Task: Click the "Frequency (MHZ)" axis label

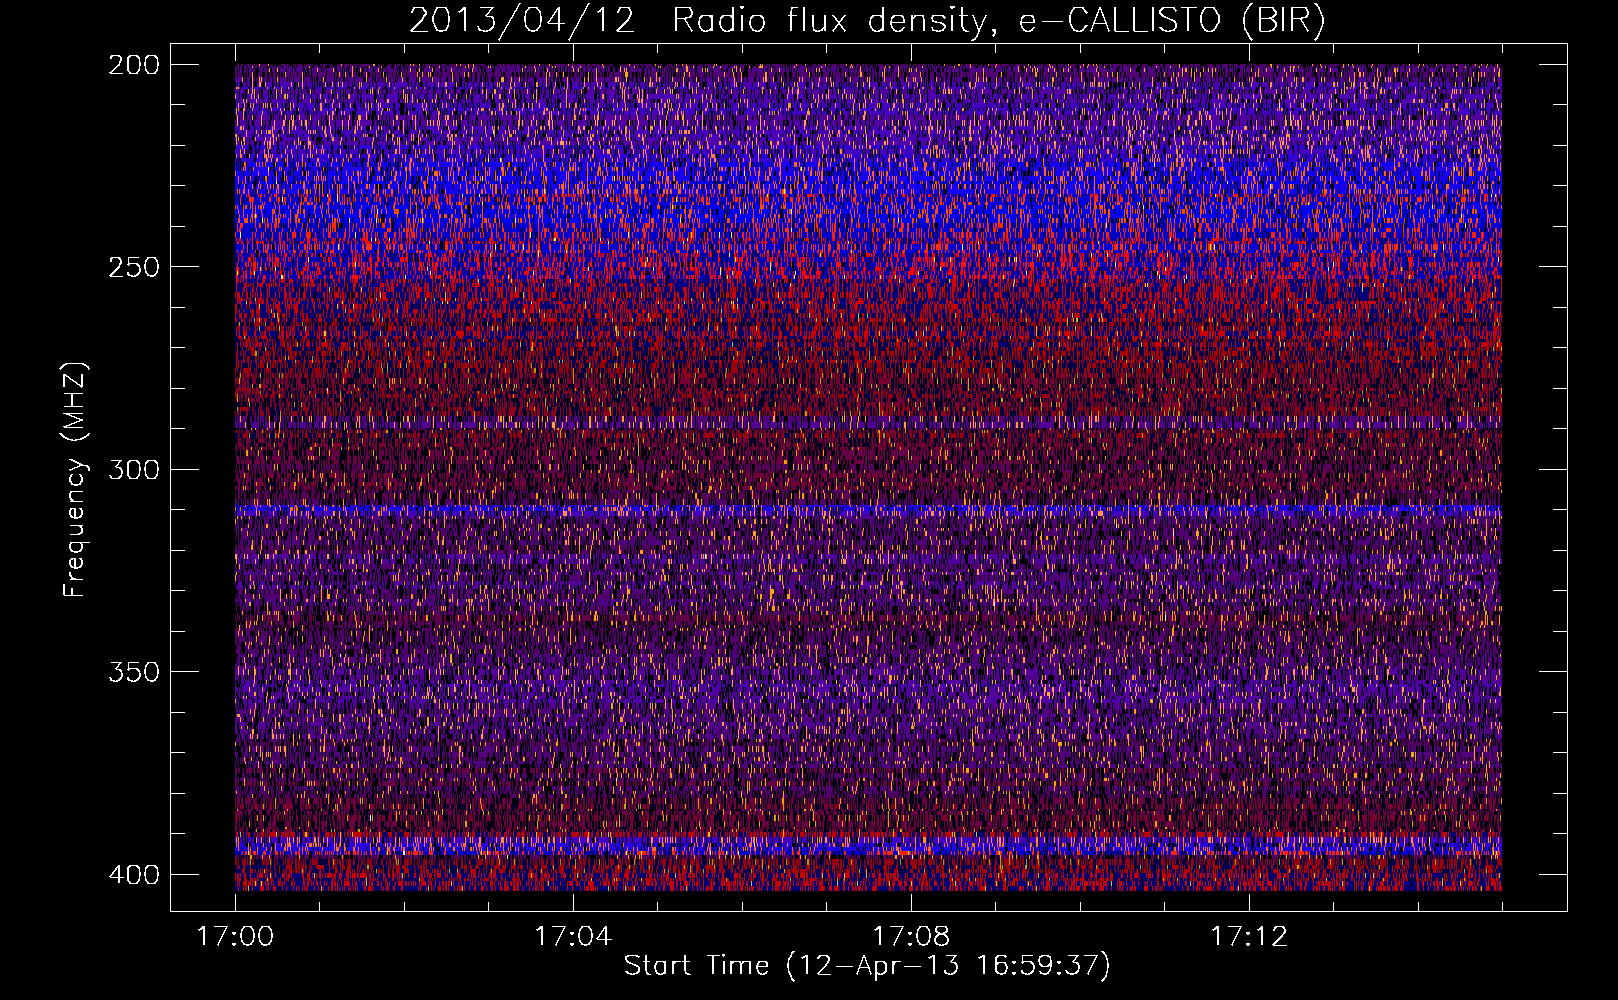Action: click(75, 480)
